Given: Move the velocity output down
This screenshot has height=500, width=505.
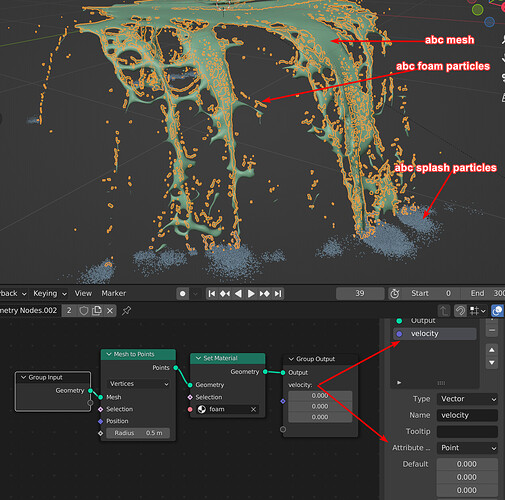Looking at the screenshot, I should point(492,363).
